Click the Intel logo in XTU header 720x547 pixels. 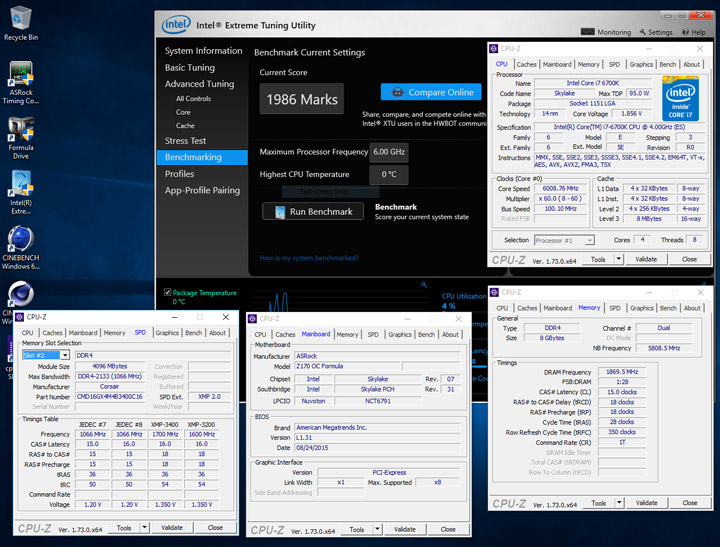(x=176, y=24)
